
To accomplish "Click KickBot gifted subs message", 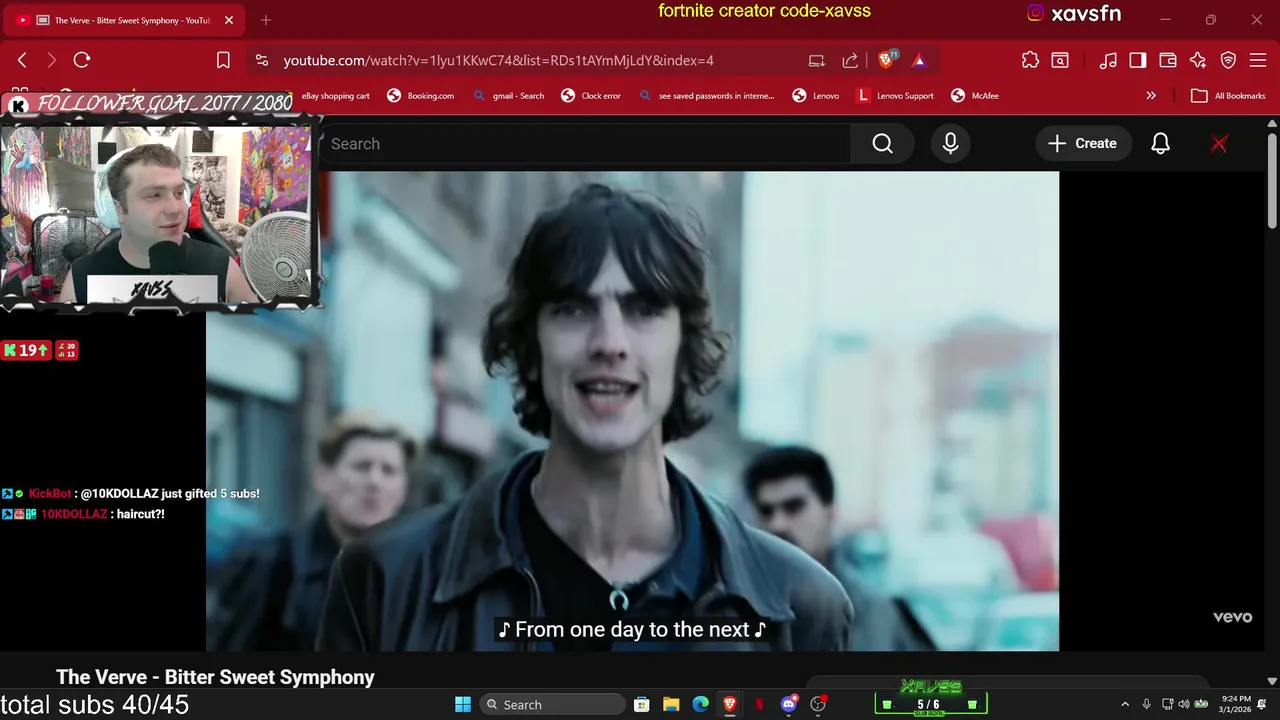I will tap(130, 494).
